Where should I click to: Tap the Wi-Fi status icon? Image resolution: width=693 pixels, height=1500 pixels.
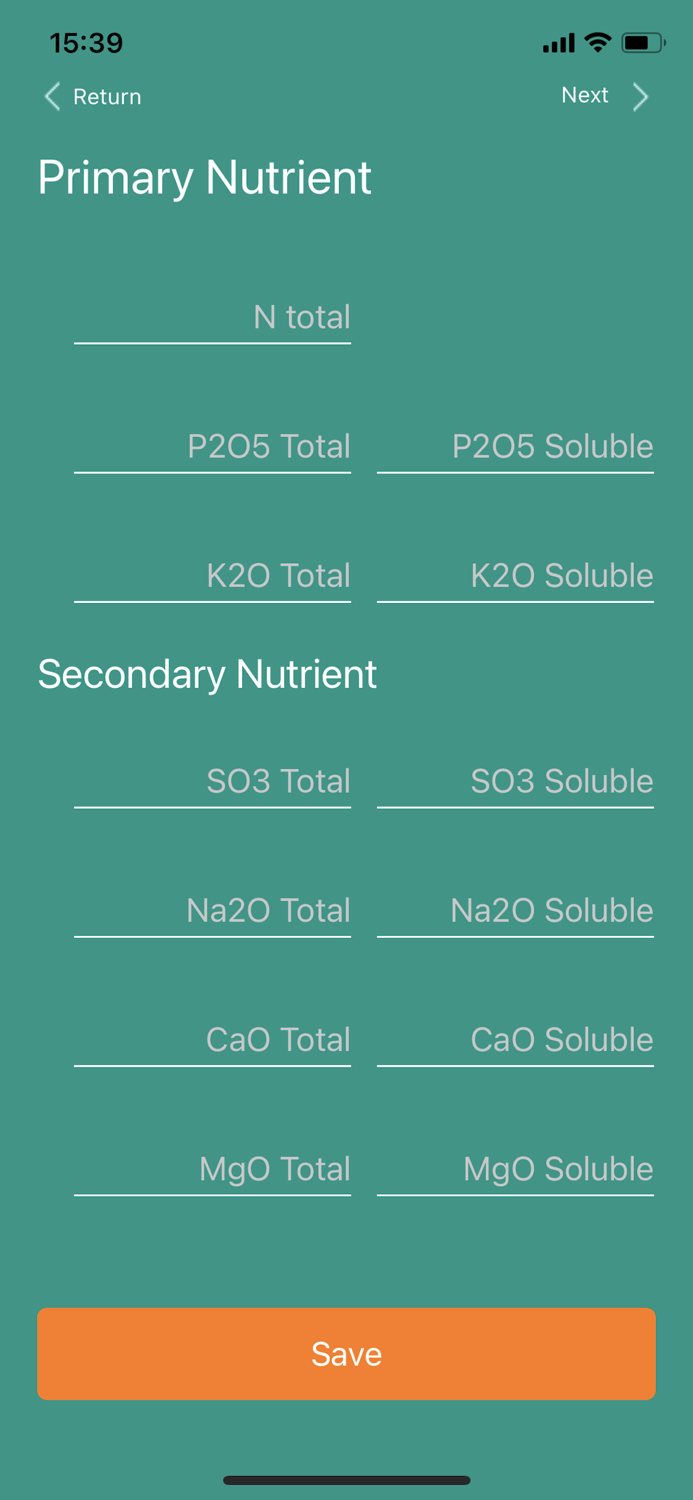tap(598, 42)
